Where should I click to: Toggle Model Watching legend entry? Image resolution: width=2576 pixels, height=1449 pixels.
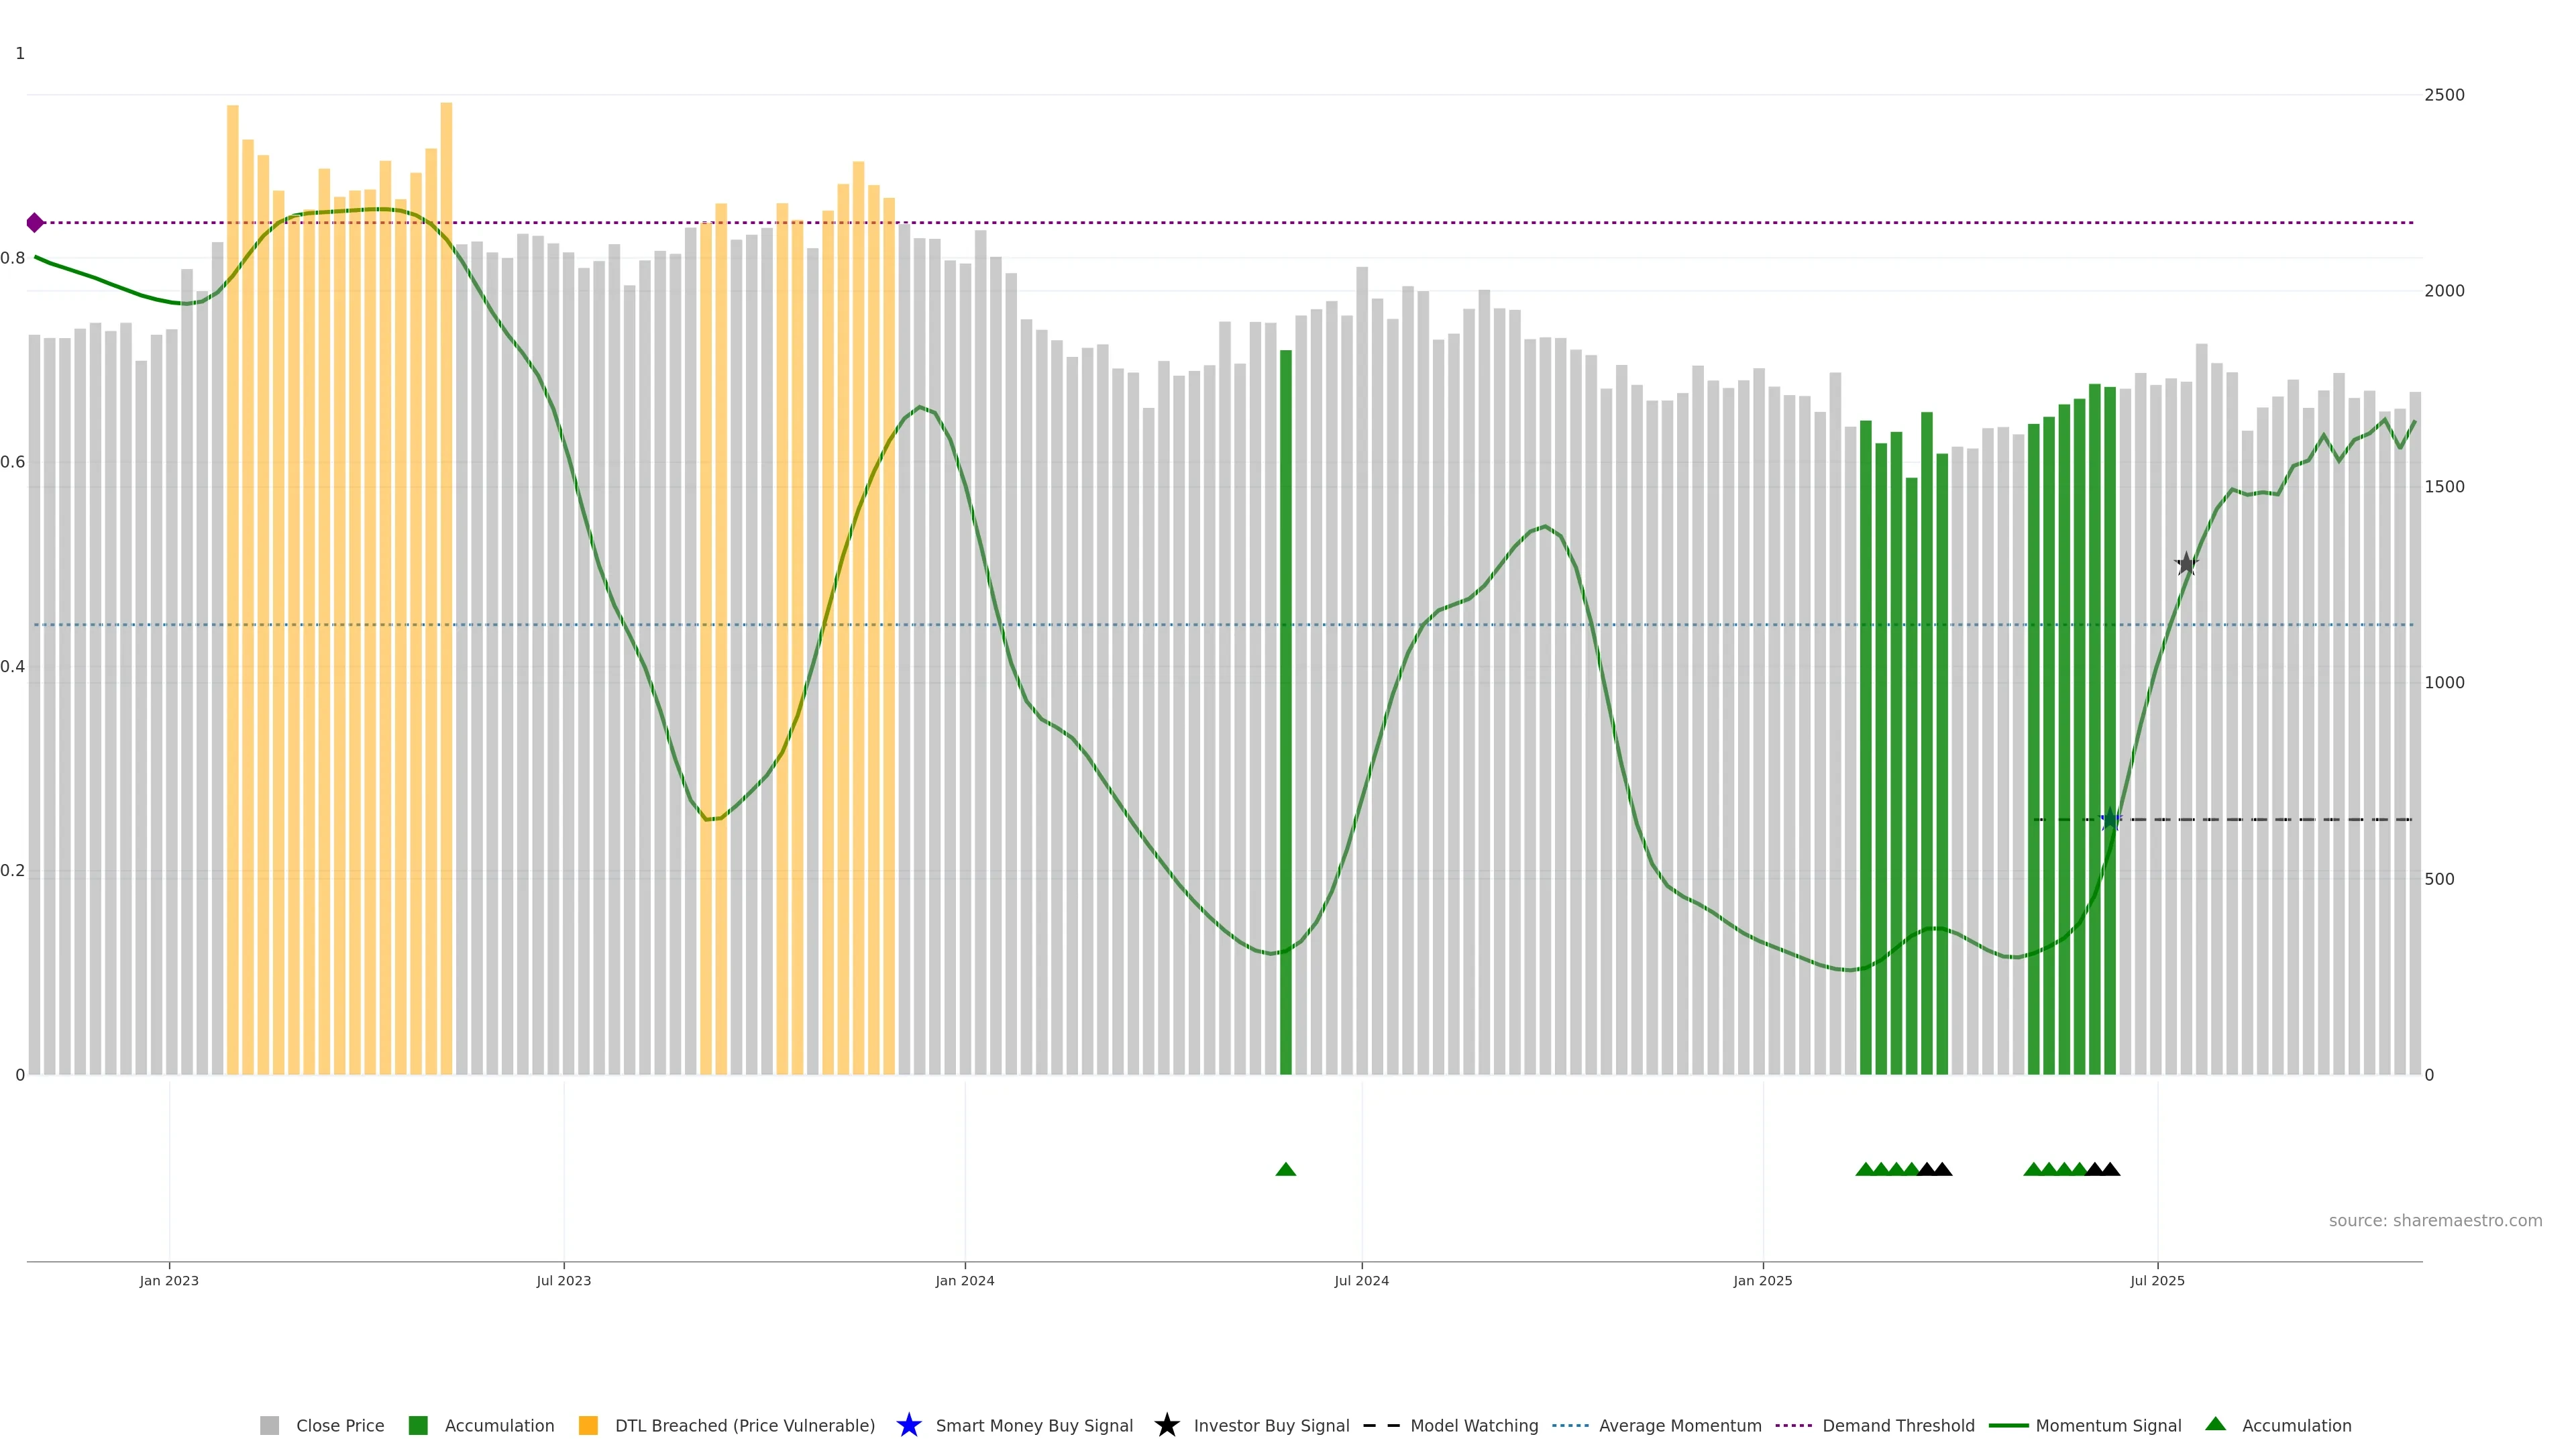click(1473, 1426)
